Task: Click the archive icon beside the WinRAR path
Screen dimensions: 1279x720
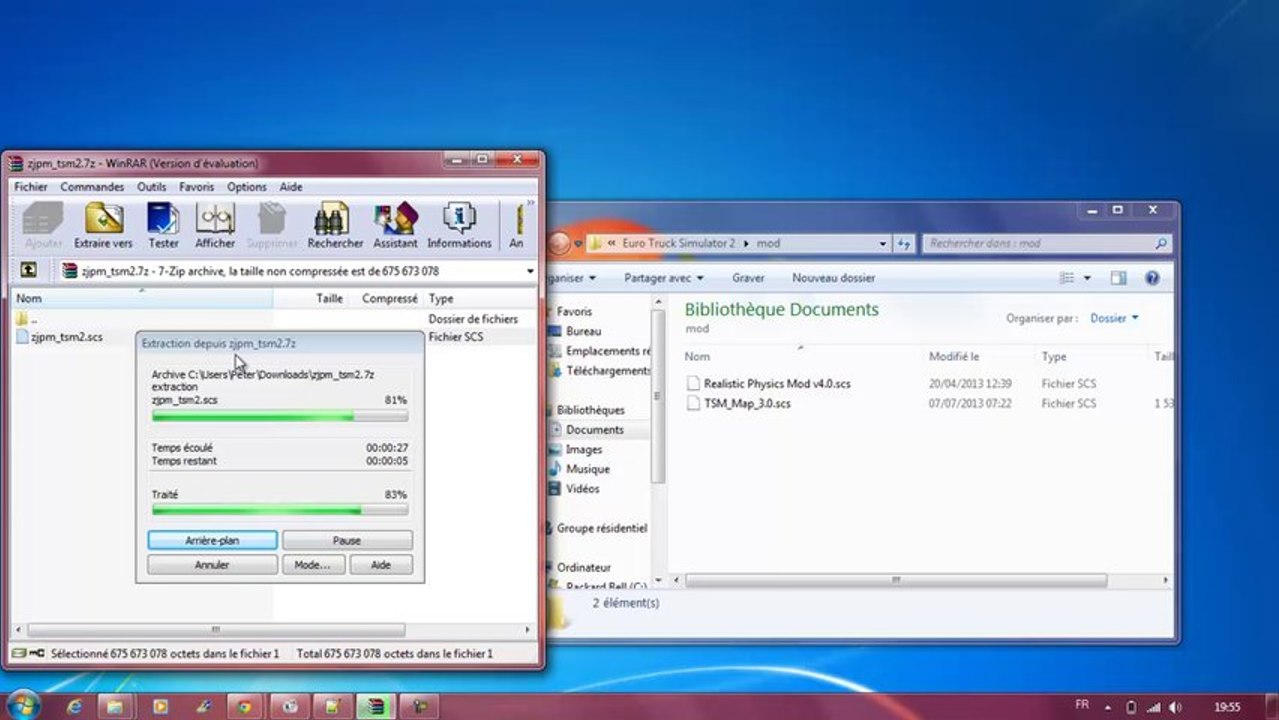Action: click(69, 271)
